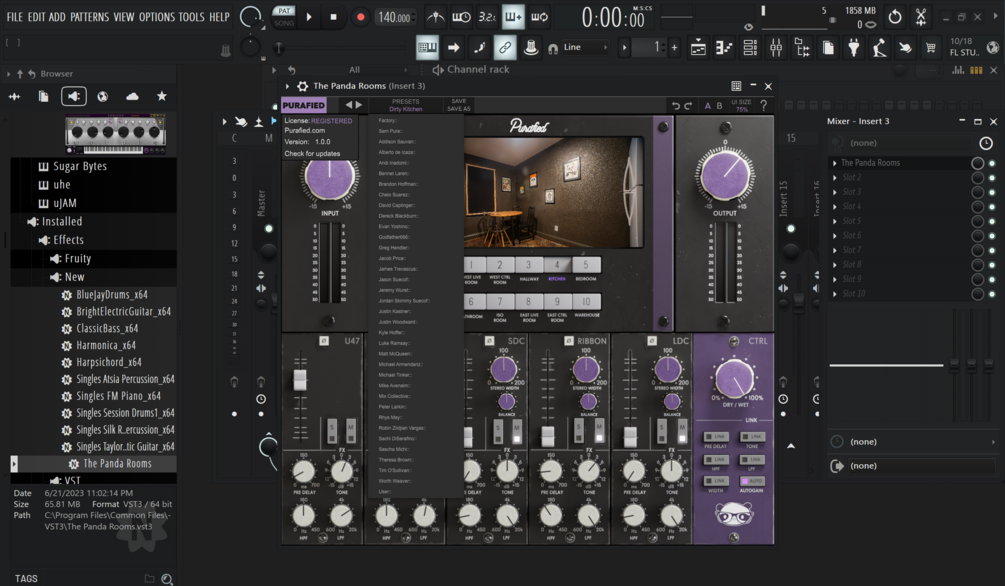Mute the RIBBON mic channel
This screenshot has height=586, width=1005.
599,430
